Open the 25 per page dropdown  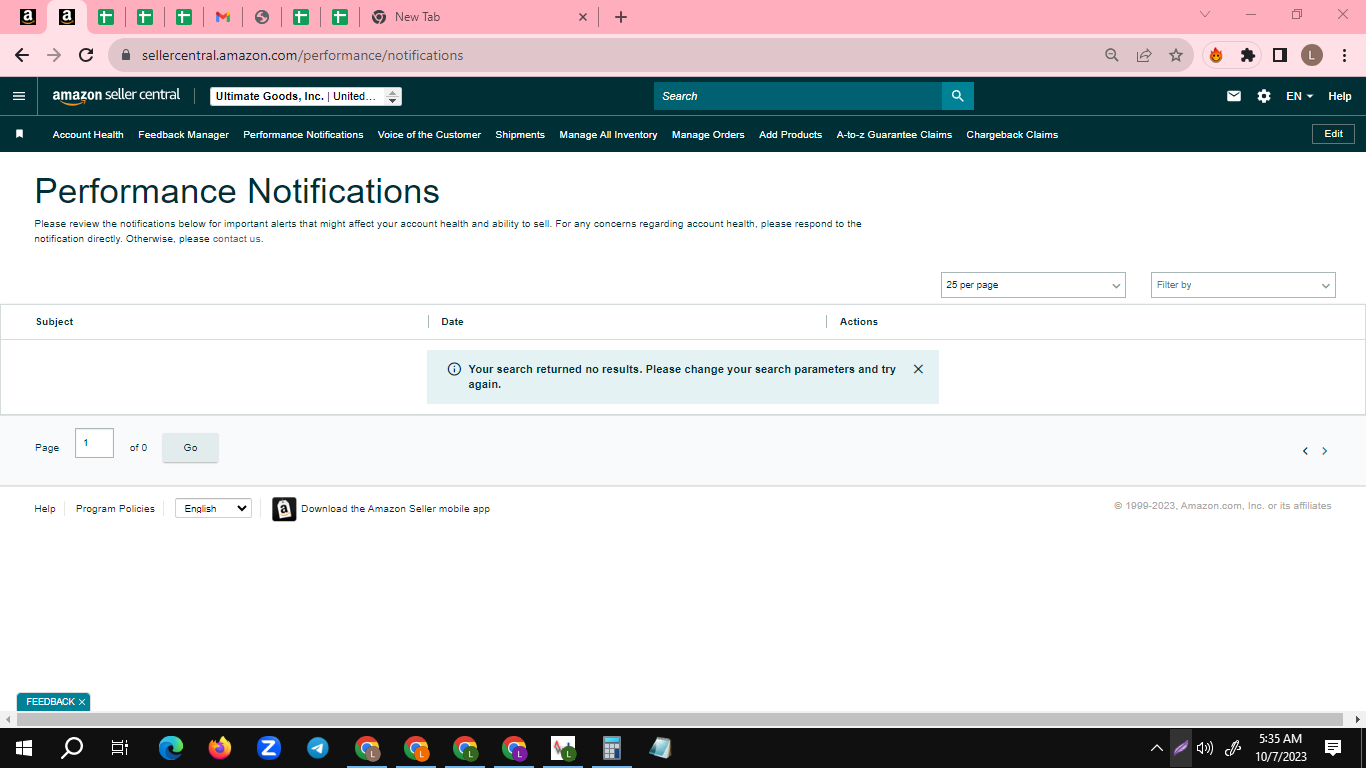point(1033,285)
